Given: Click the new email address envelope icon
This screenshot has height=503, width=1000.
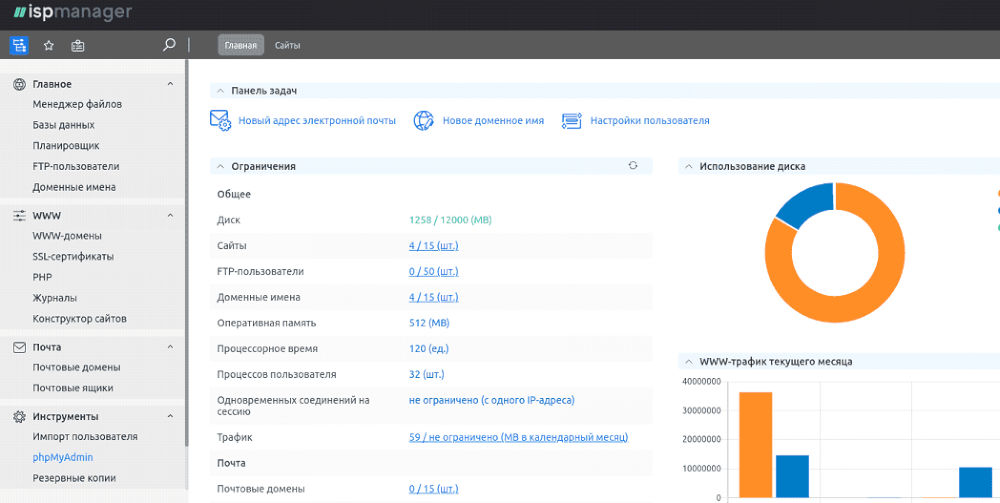Looking at the screenshot, I should pyautogui.click(x=220, y=120).
